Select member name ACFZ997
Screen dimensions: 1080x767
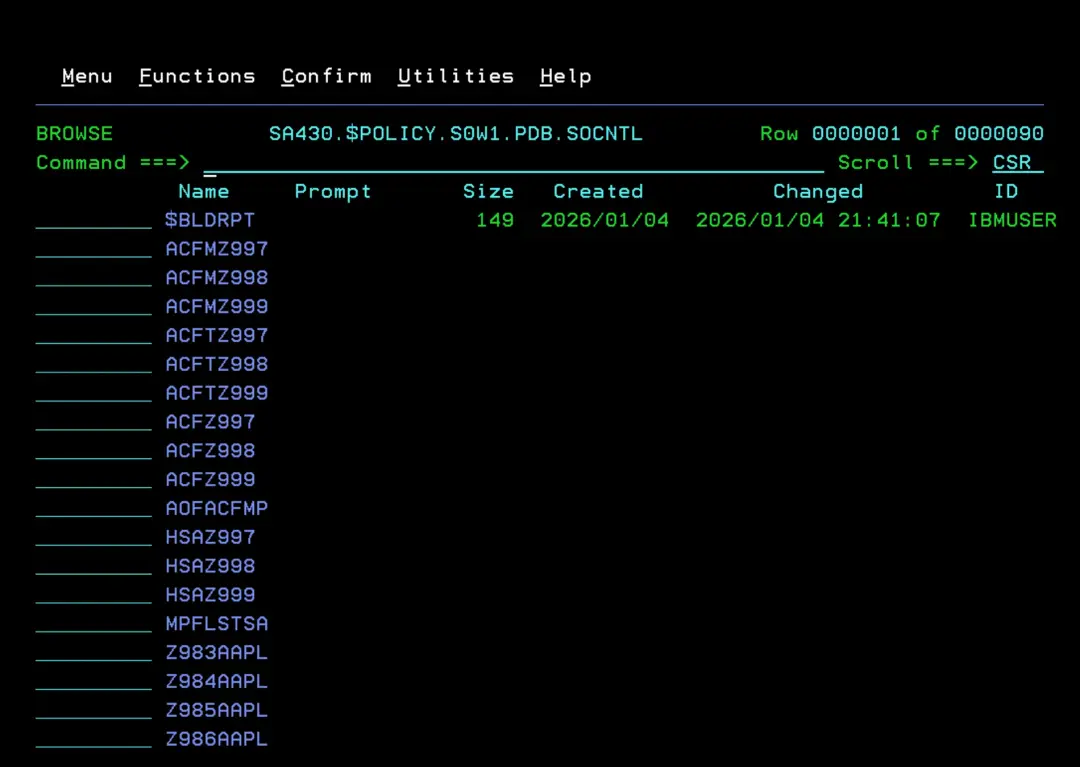click(x=210, y=422)
